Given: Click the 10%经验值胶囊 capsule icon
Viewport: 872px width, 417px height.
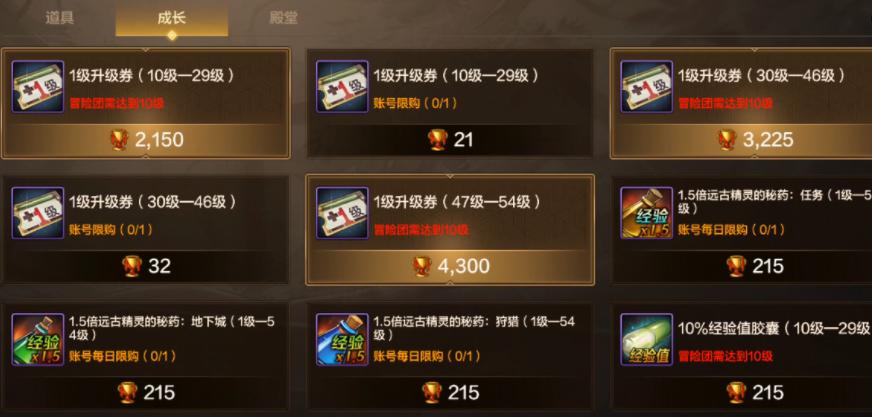Looking at the screenshot, I should (647, 339).
